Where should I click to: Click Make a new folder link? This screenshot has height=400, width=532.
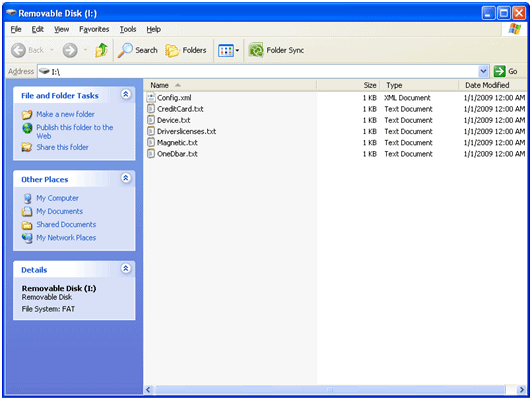coord(65,114)
